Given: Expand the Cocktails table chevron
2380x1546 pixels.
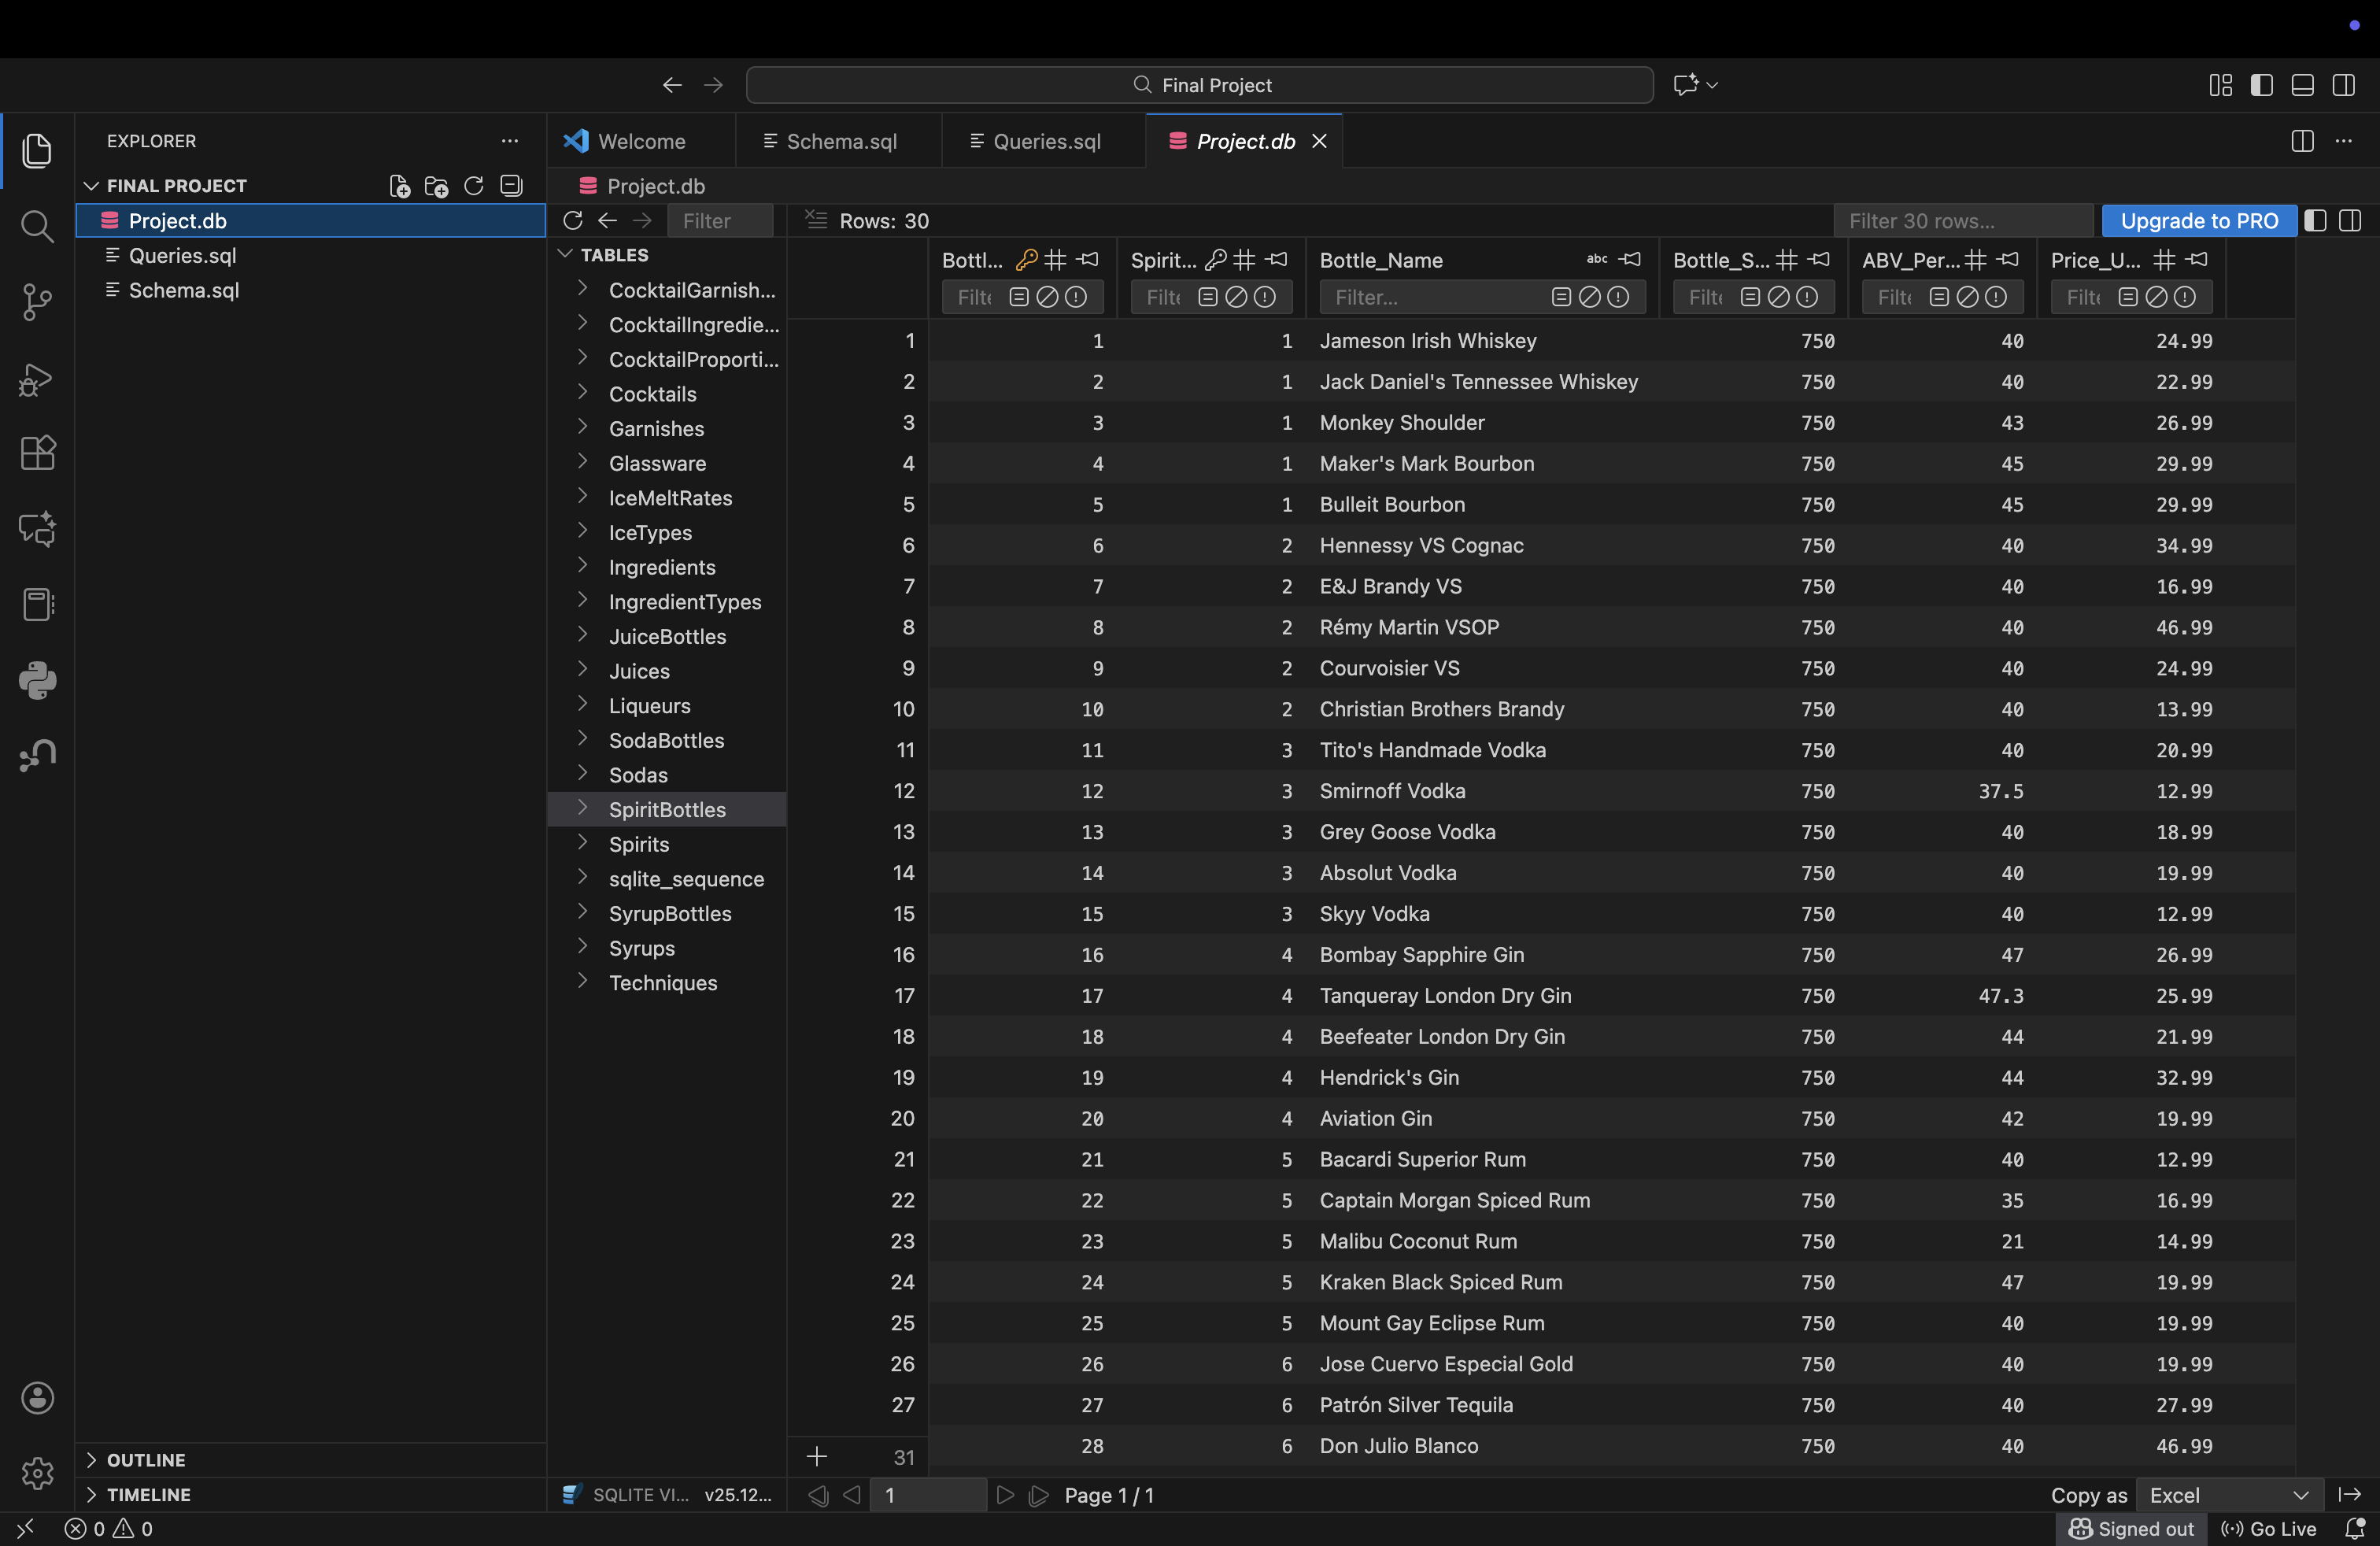Looking at the screenshot, I should 583,393.
